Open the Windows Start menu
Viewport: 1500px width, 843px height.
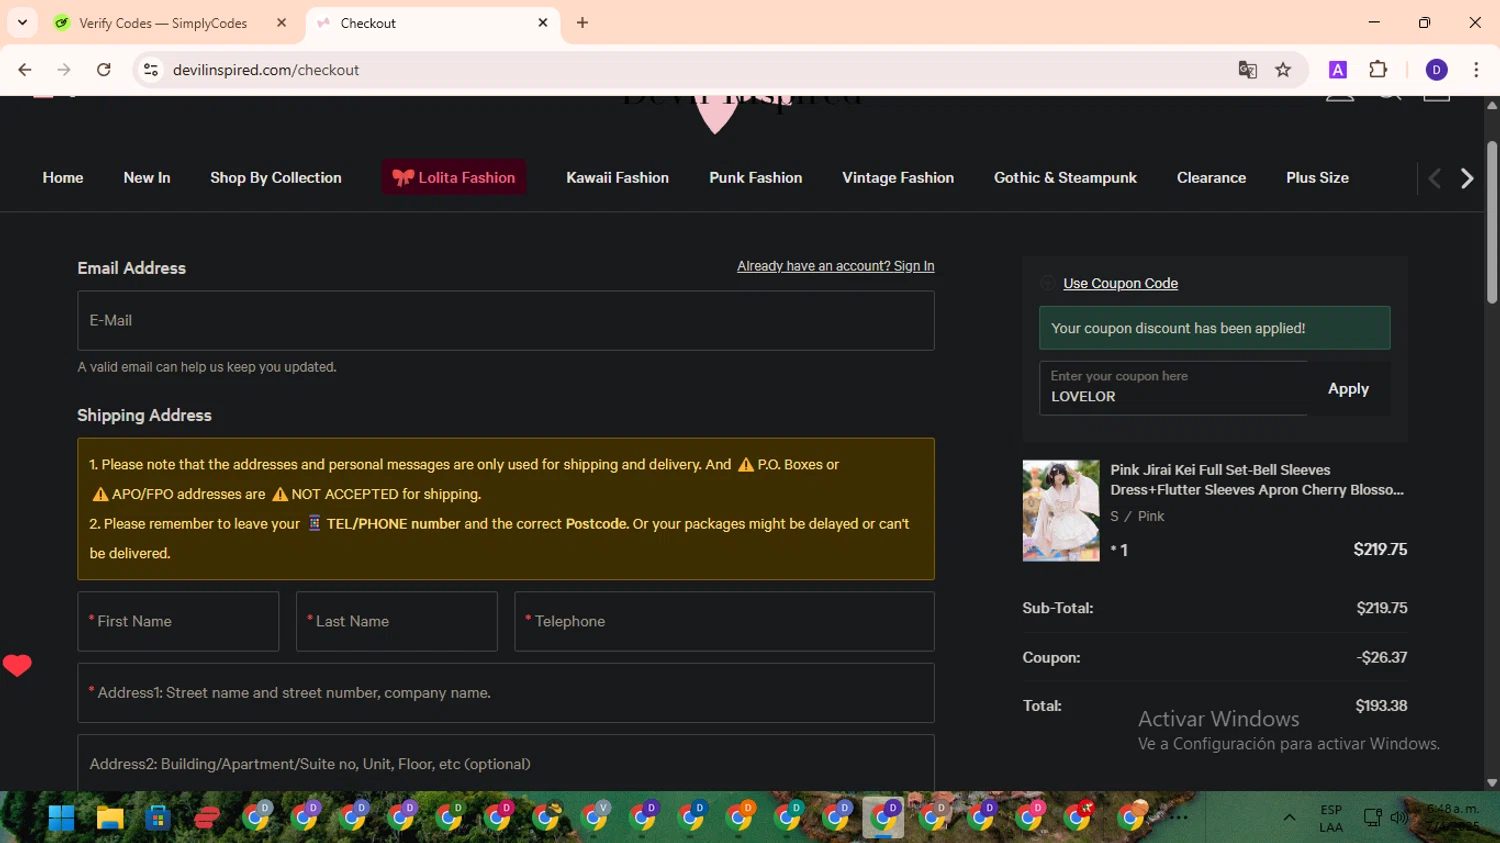61,818
